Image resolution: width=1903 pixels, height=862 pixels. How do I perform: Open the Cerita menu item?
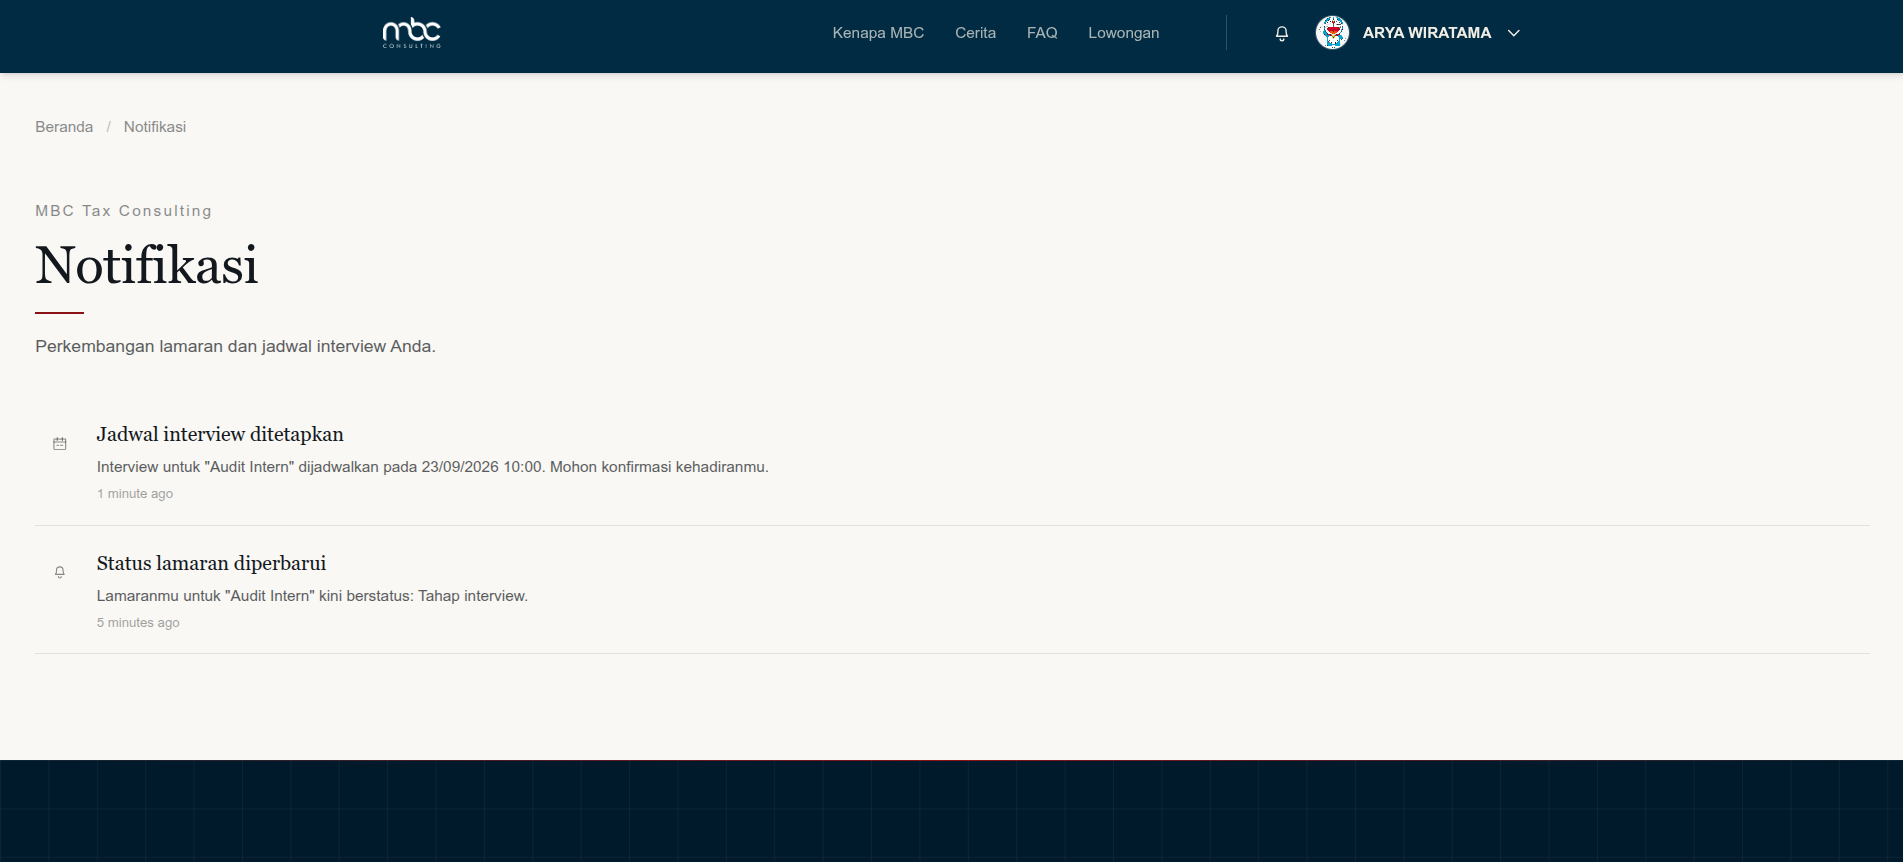975,33
